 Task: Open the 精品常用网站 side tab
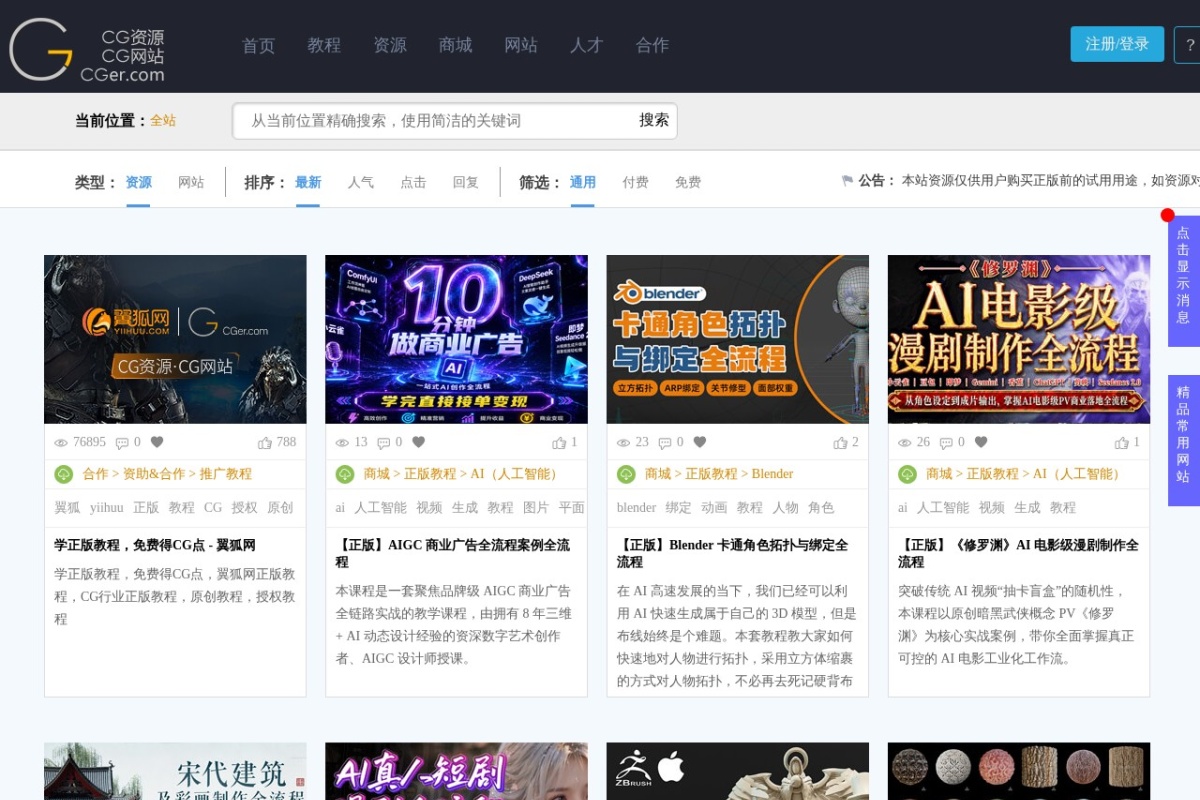pos(1184,440)
